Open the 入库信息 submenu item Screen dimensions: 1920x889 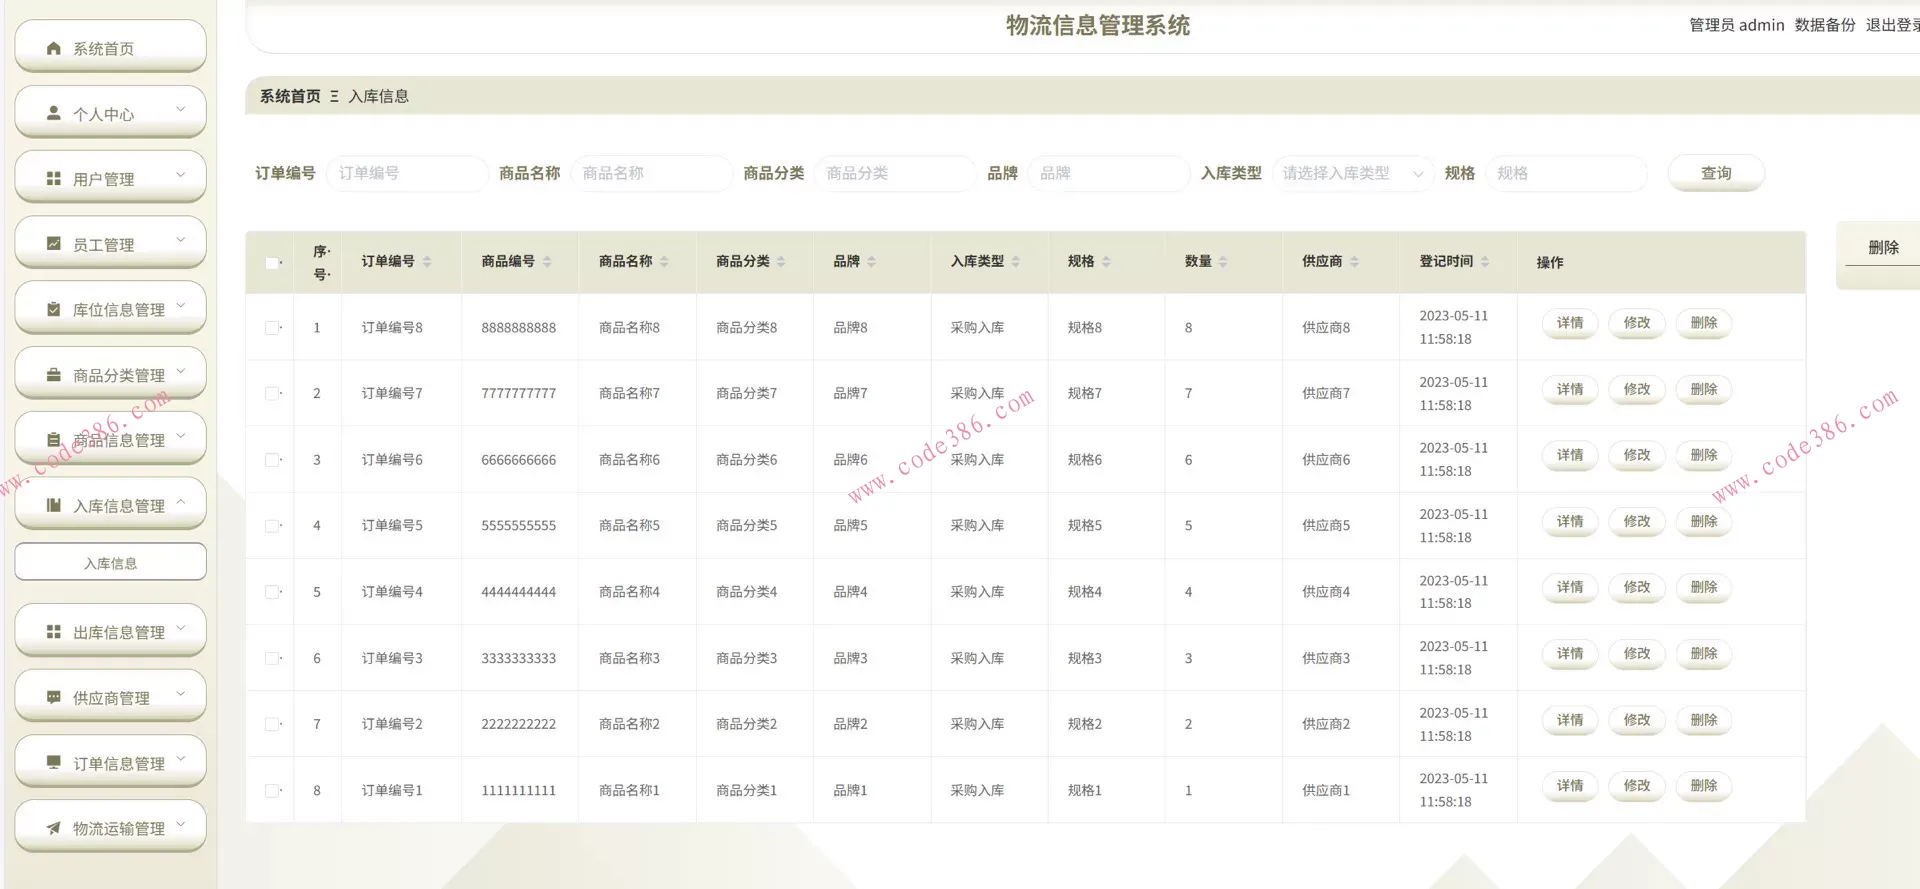pyautogui.click(x=110, y=563)
